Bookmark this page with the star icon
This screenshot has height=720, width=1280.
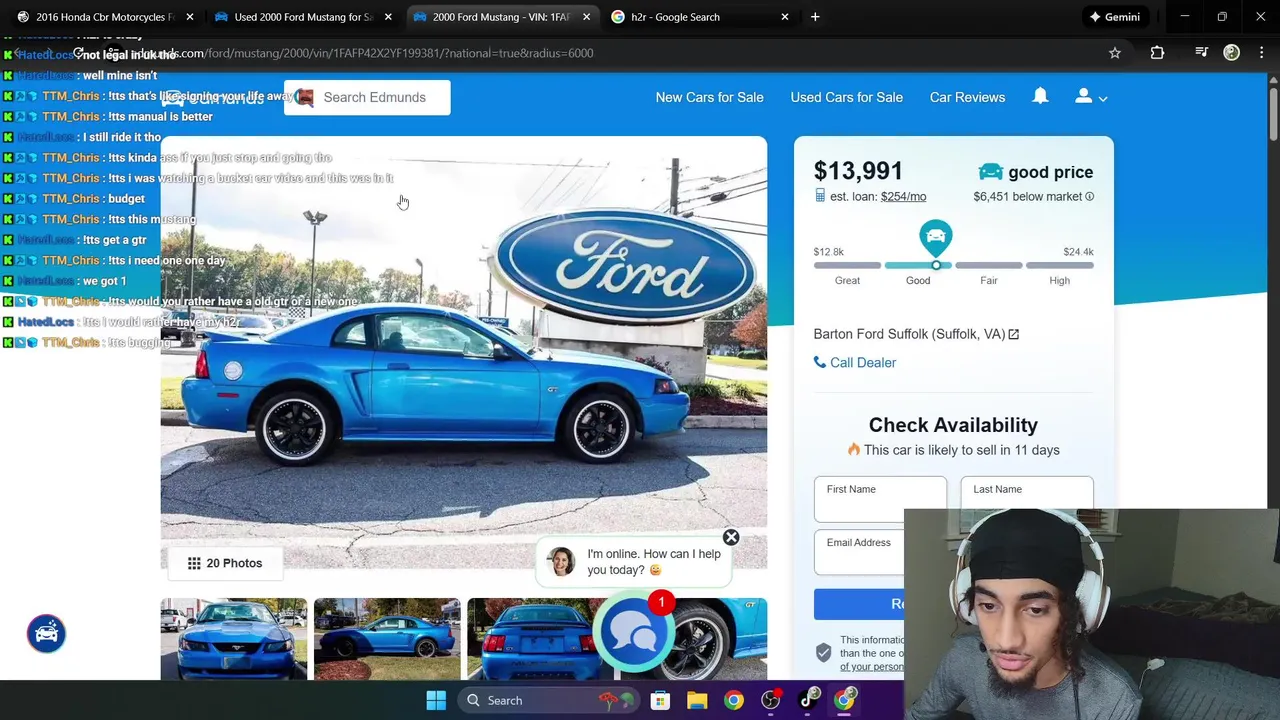click(1115, 53)
